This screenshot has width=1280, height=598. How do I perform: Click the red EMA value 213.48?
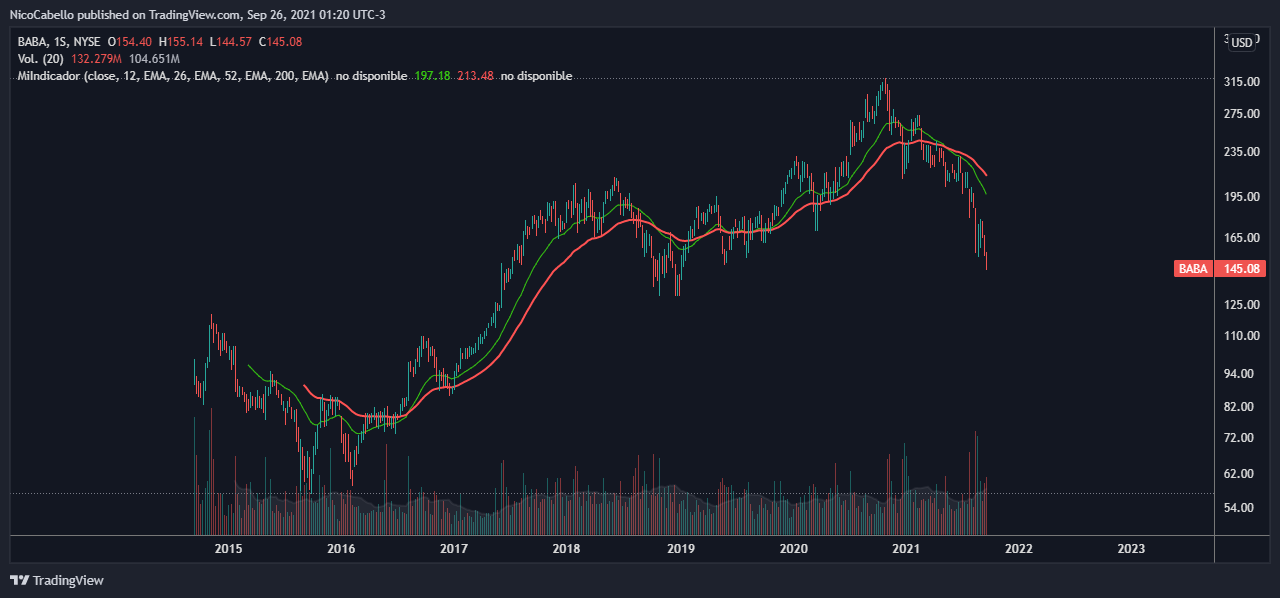click(x=475, y=76)
